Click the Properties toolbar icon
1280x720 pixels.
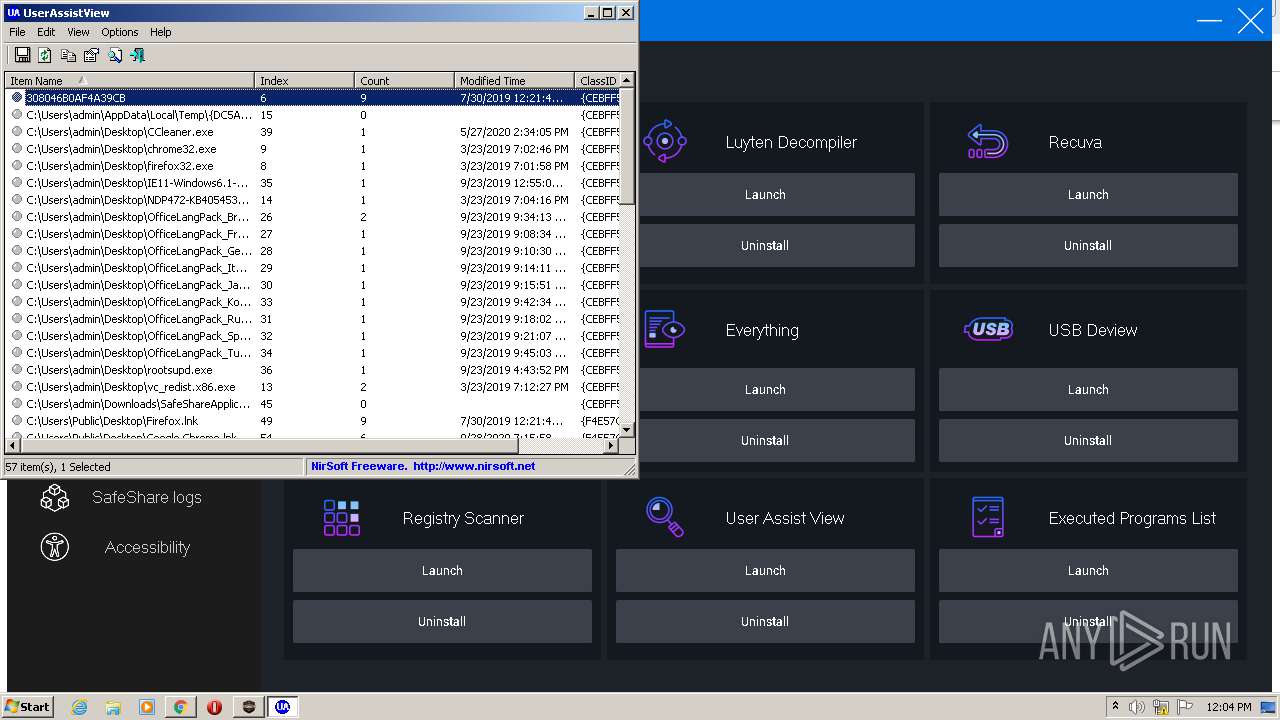point(91,55)
